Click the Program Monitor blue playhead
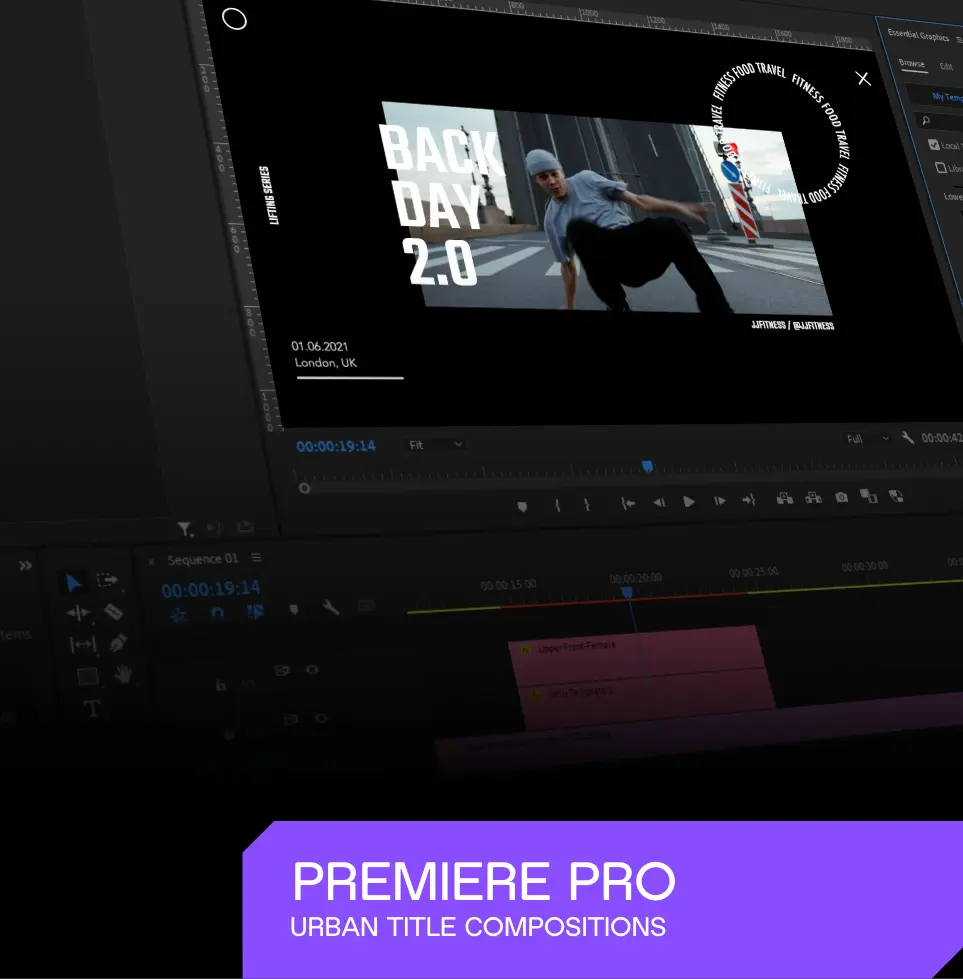963x979 pixels. click(648, 466)
